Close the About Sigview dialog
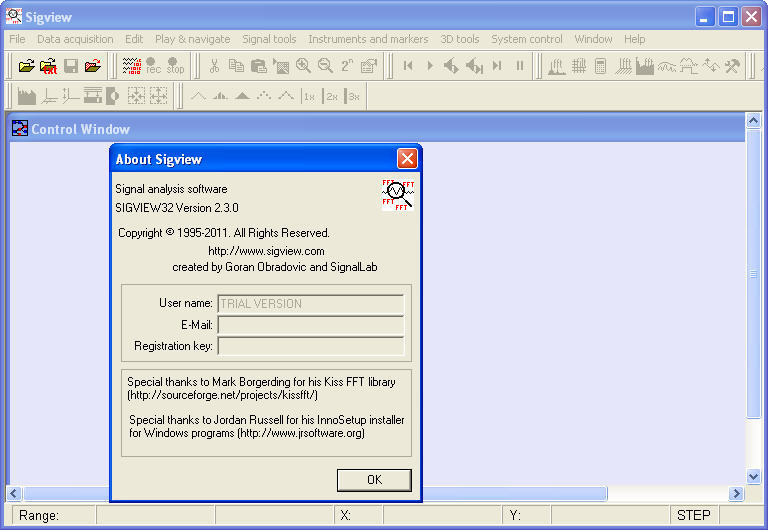768x530 pixels. (x=407, y=159)
